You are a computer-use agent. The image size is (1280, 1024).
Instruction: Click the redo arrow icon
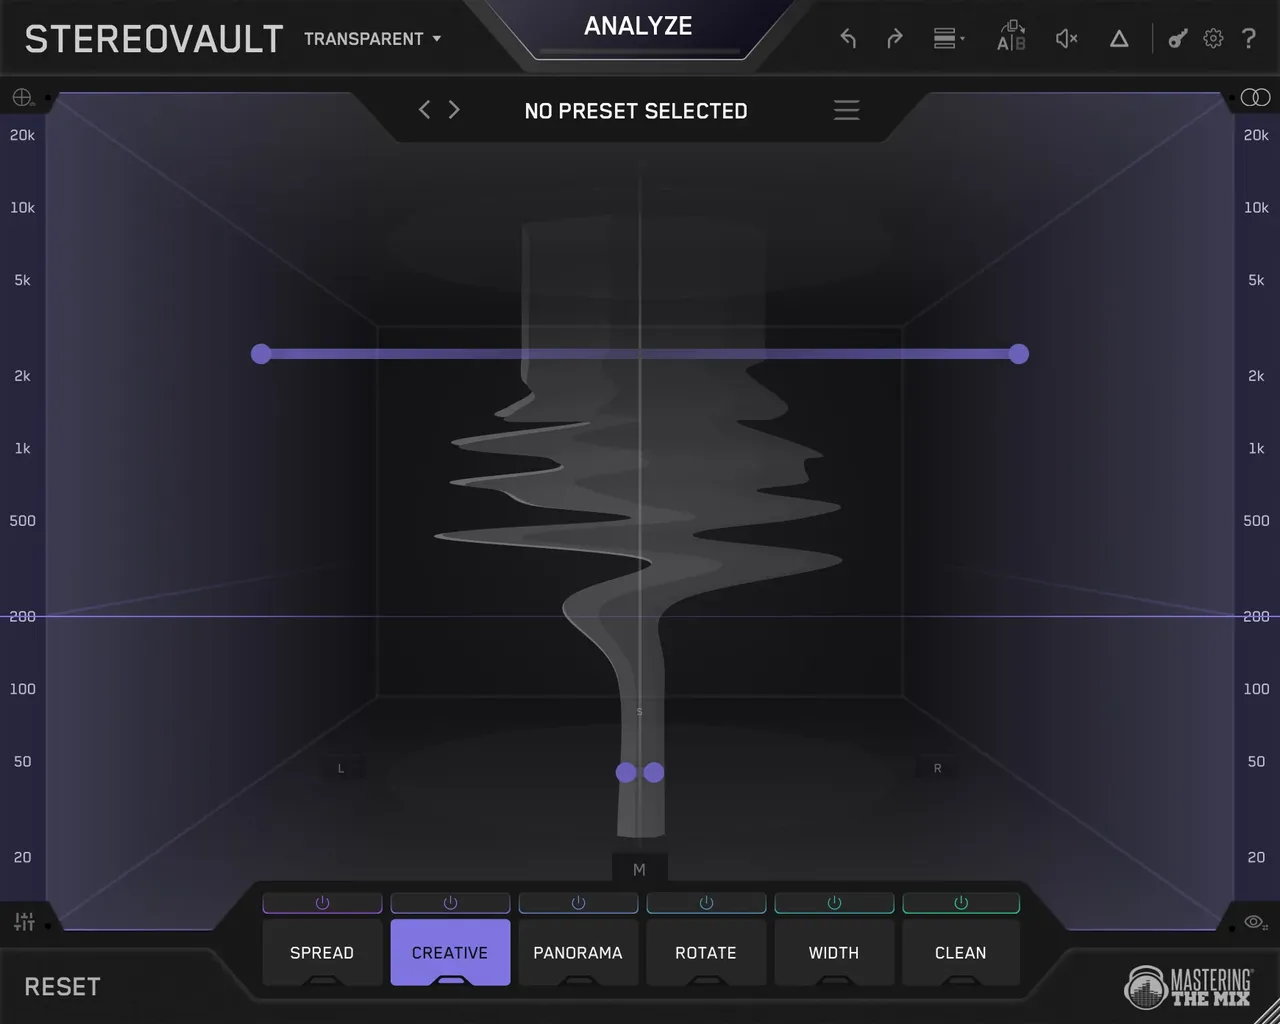pos(895,39)
